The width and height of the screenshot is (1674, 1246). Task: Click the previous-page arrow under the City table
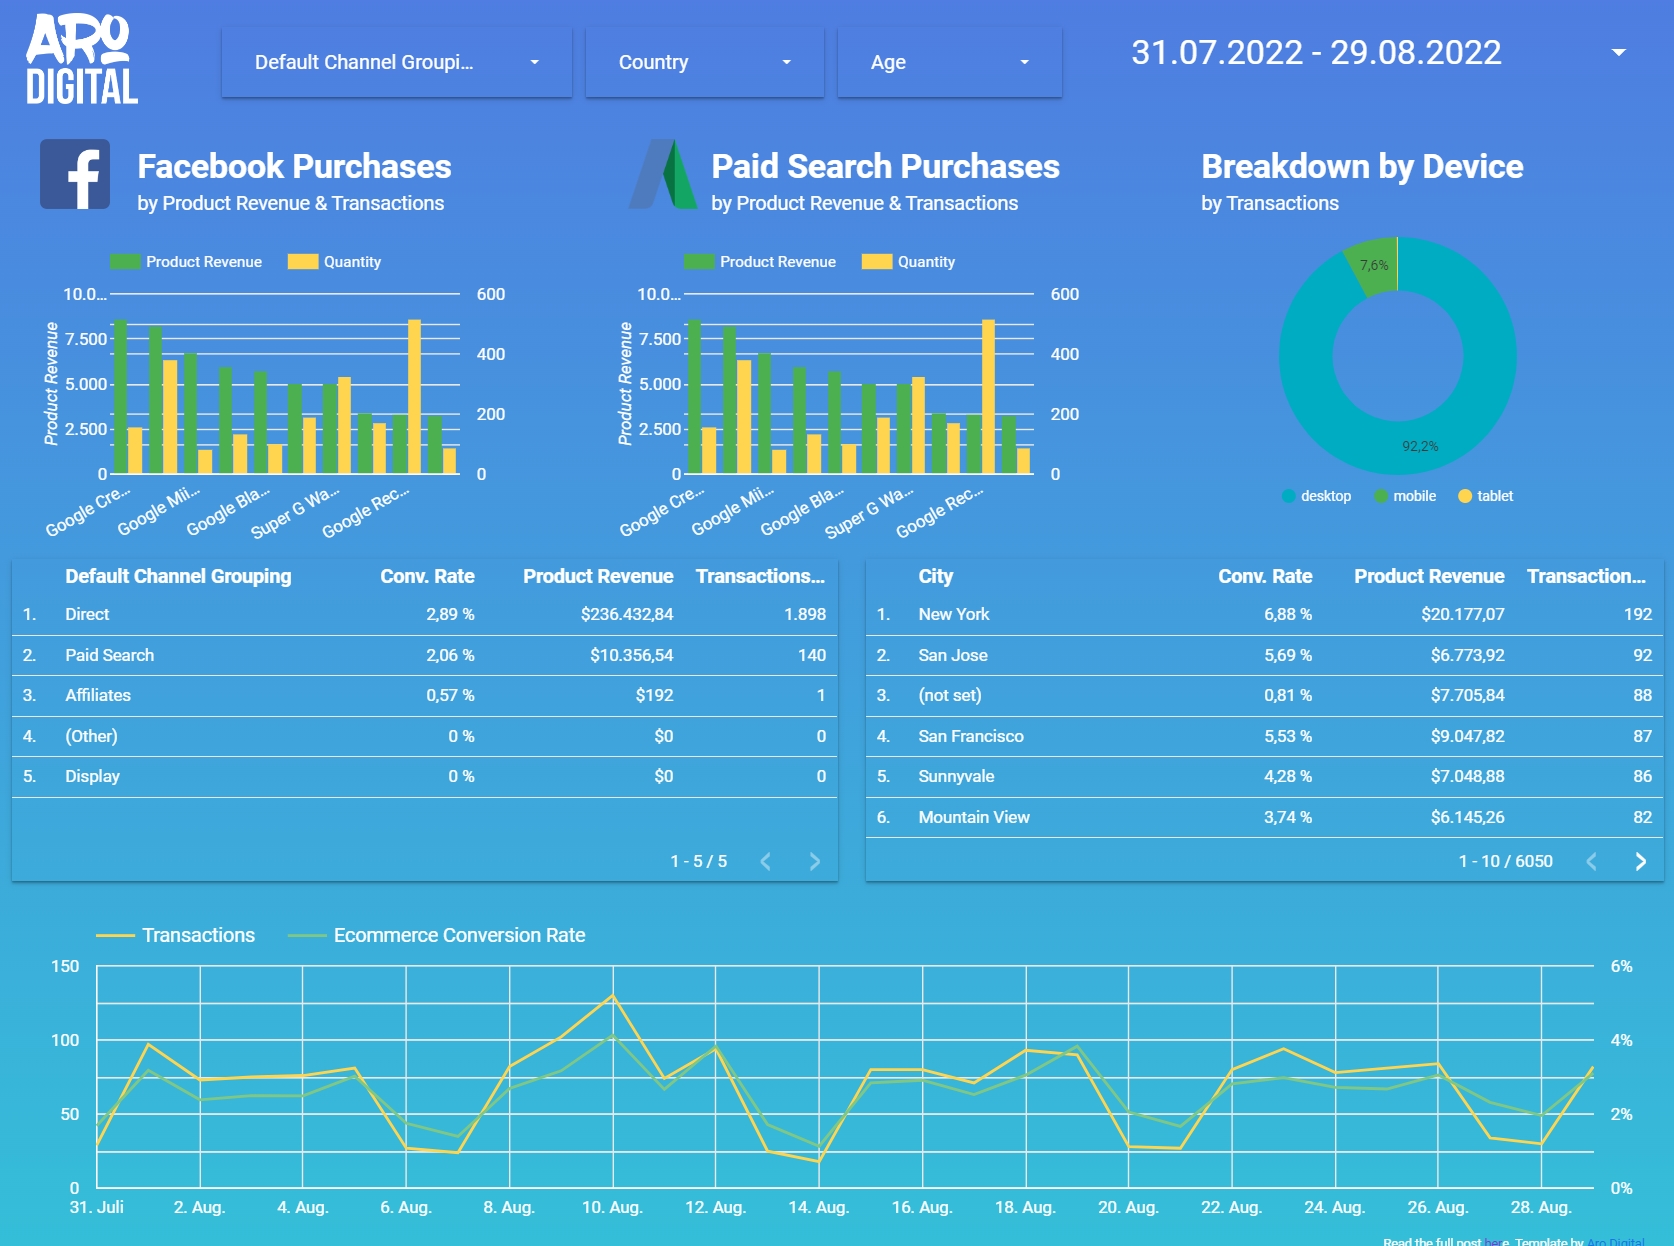coord(1591,859)
